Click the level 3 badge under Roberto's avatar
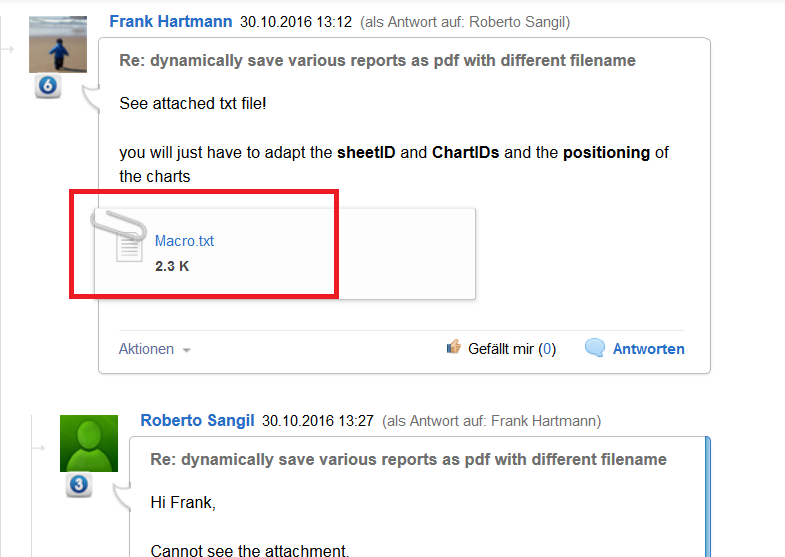This screenshot has height=557, width=785. point(79,486)
